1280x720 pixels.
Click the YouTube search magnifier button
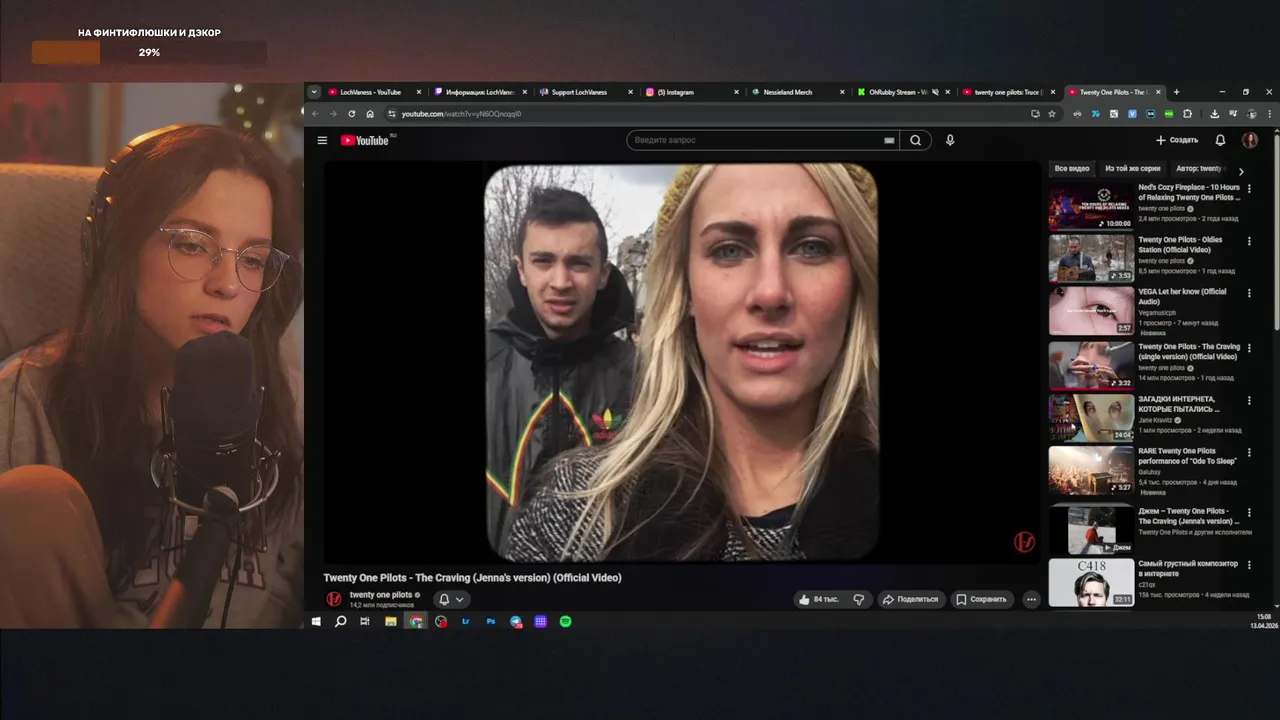(x=915, y=140)
